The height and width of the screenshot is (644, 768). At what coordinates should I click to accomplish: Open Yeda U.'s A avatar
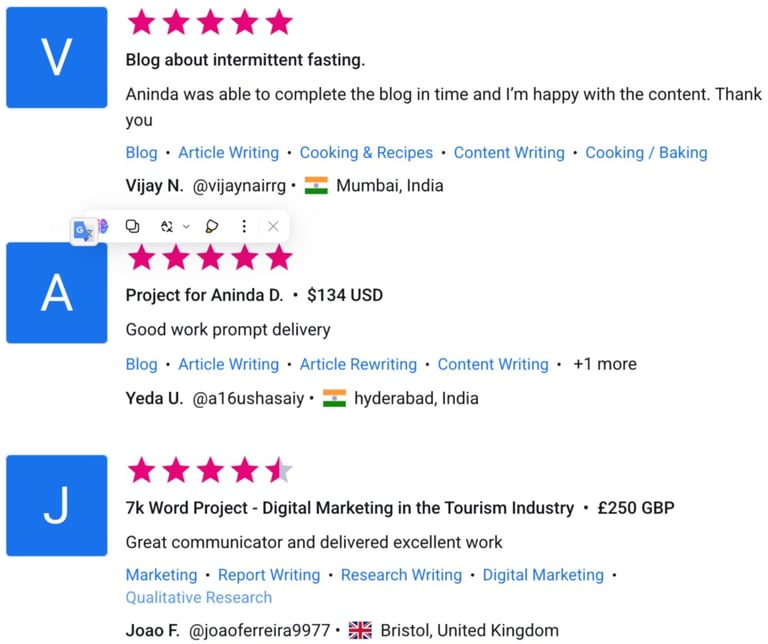click(57, 293)
